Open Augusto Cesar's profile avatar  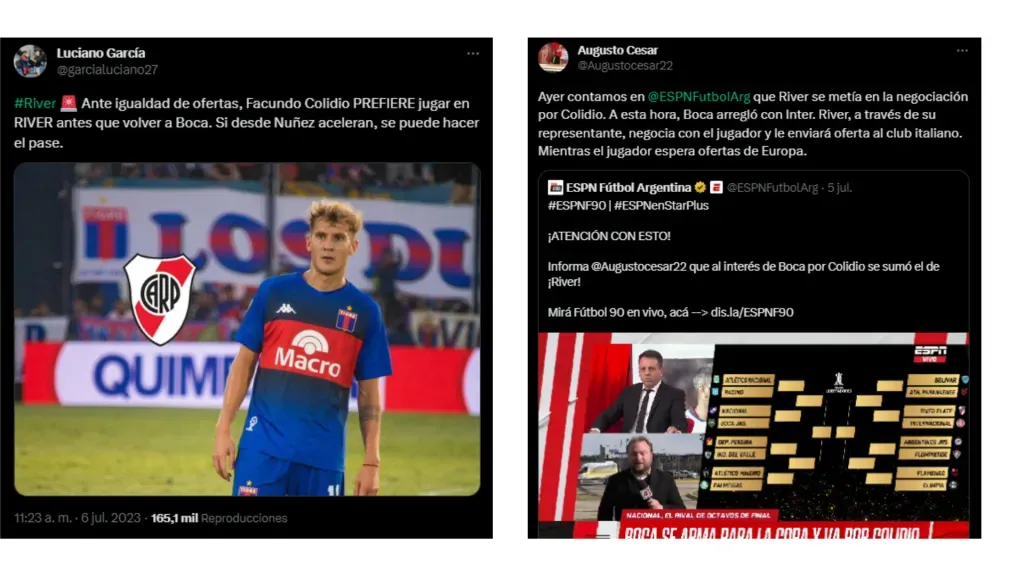coord(553,57)
